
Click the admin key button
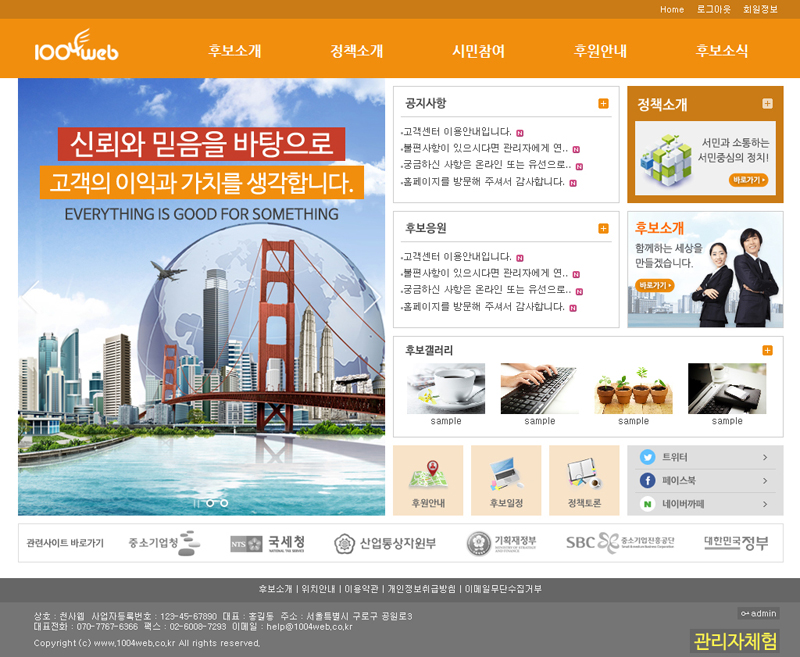[x=758, y=613]
